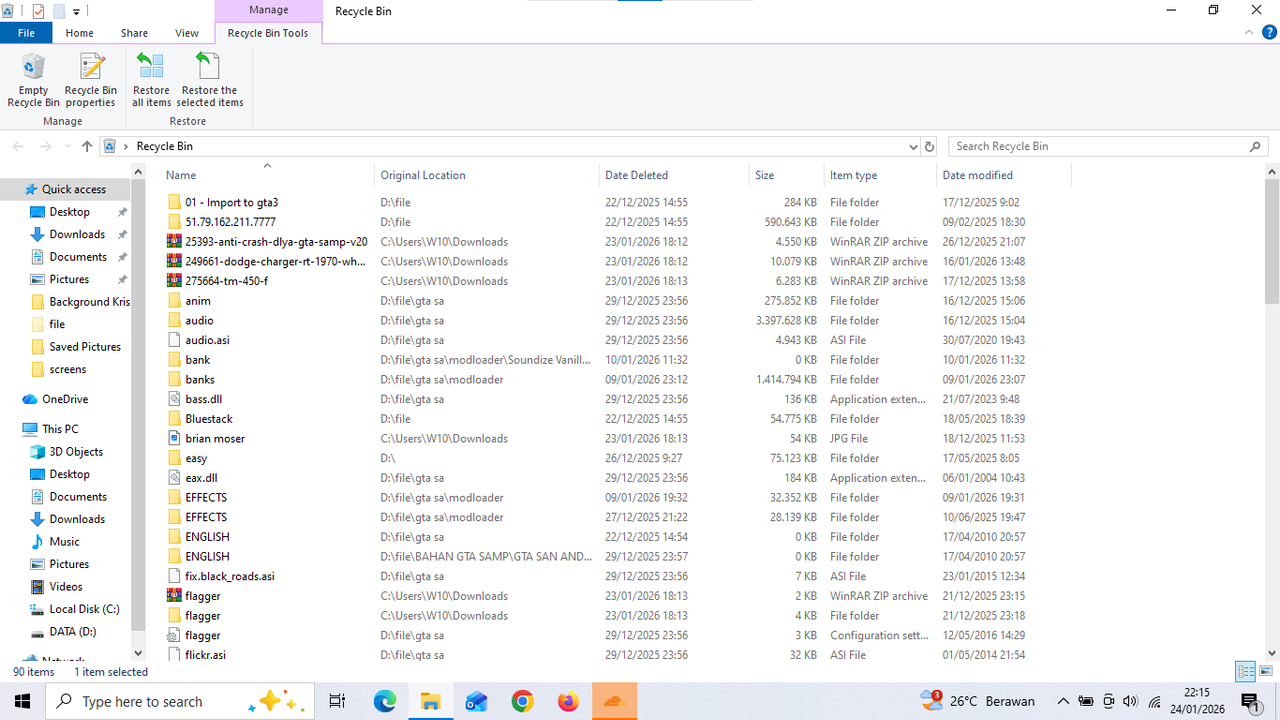Select the brian moser JPG icon
The height and width of the screenshot is (720, 1280).
pyautogui.click(x=174, y=438)
